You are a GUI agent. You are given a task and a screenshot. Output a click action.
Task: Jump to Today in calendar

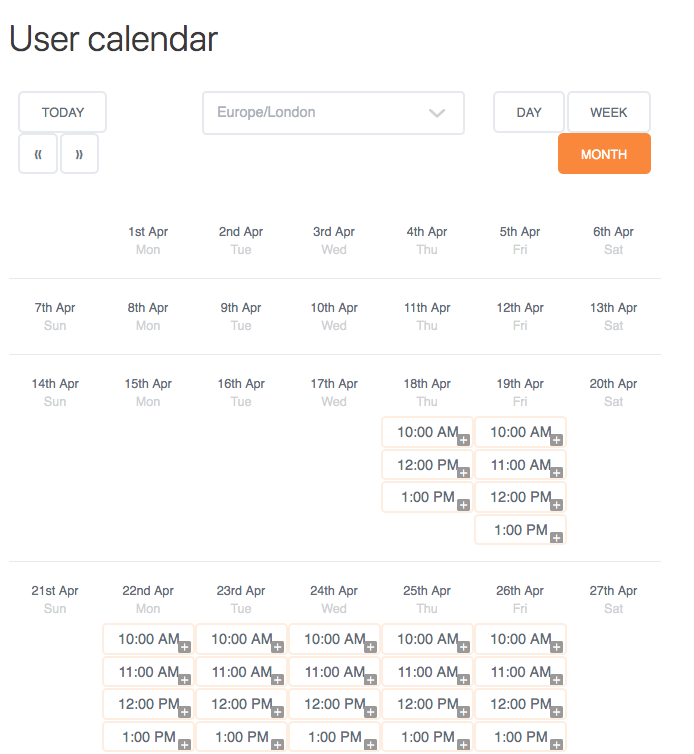pyautogui.click(x=63, y=112)
